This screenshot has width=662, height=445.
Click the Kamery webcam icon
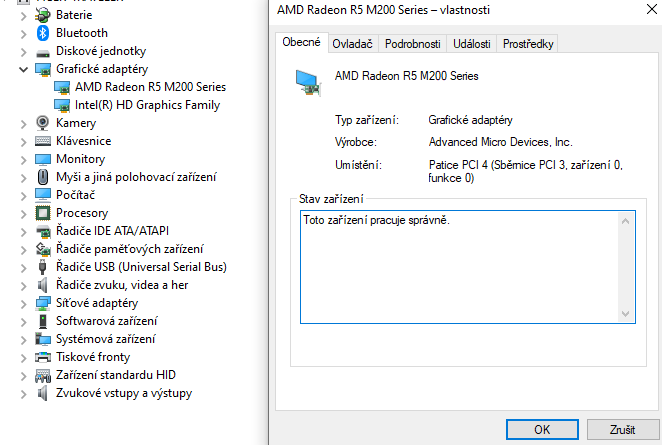[x=43, y=123]
